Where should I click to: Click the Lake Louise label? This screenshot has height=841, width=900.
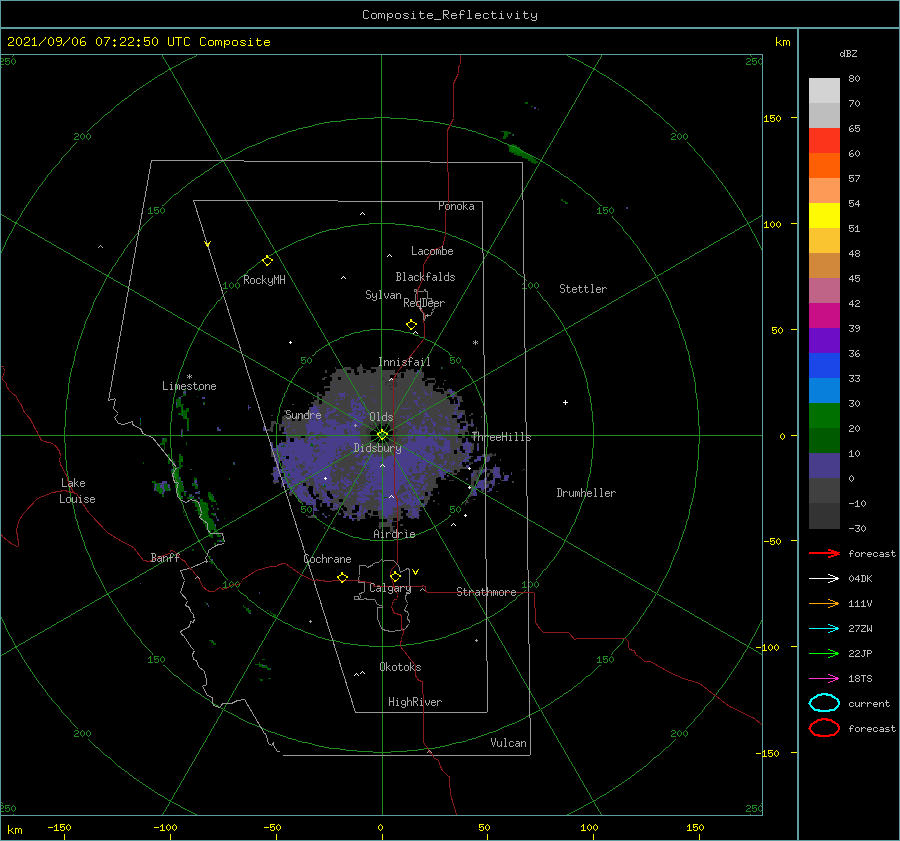point(77,491)
